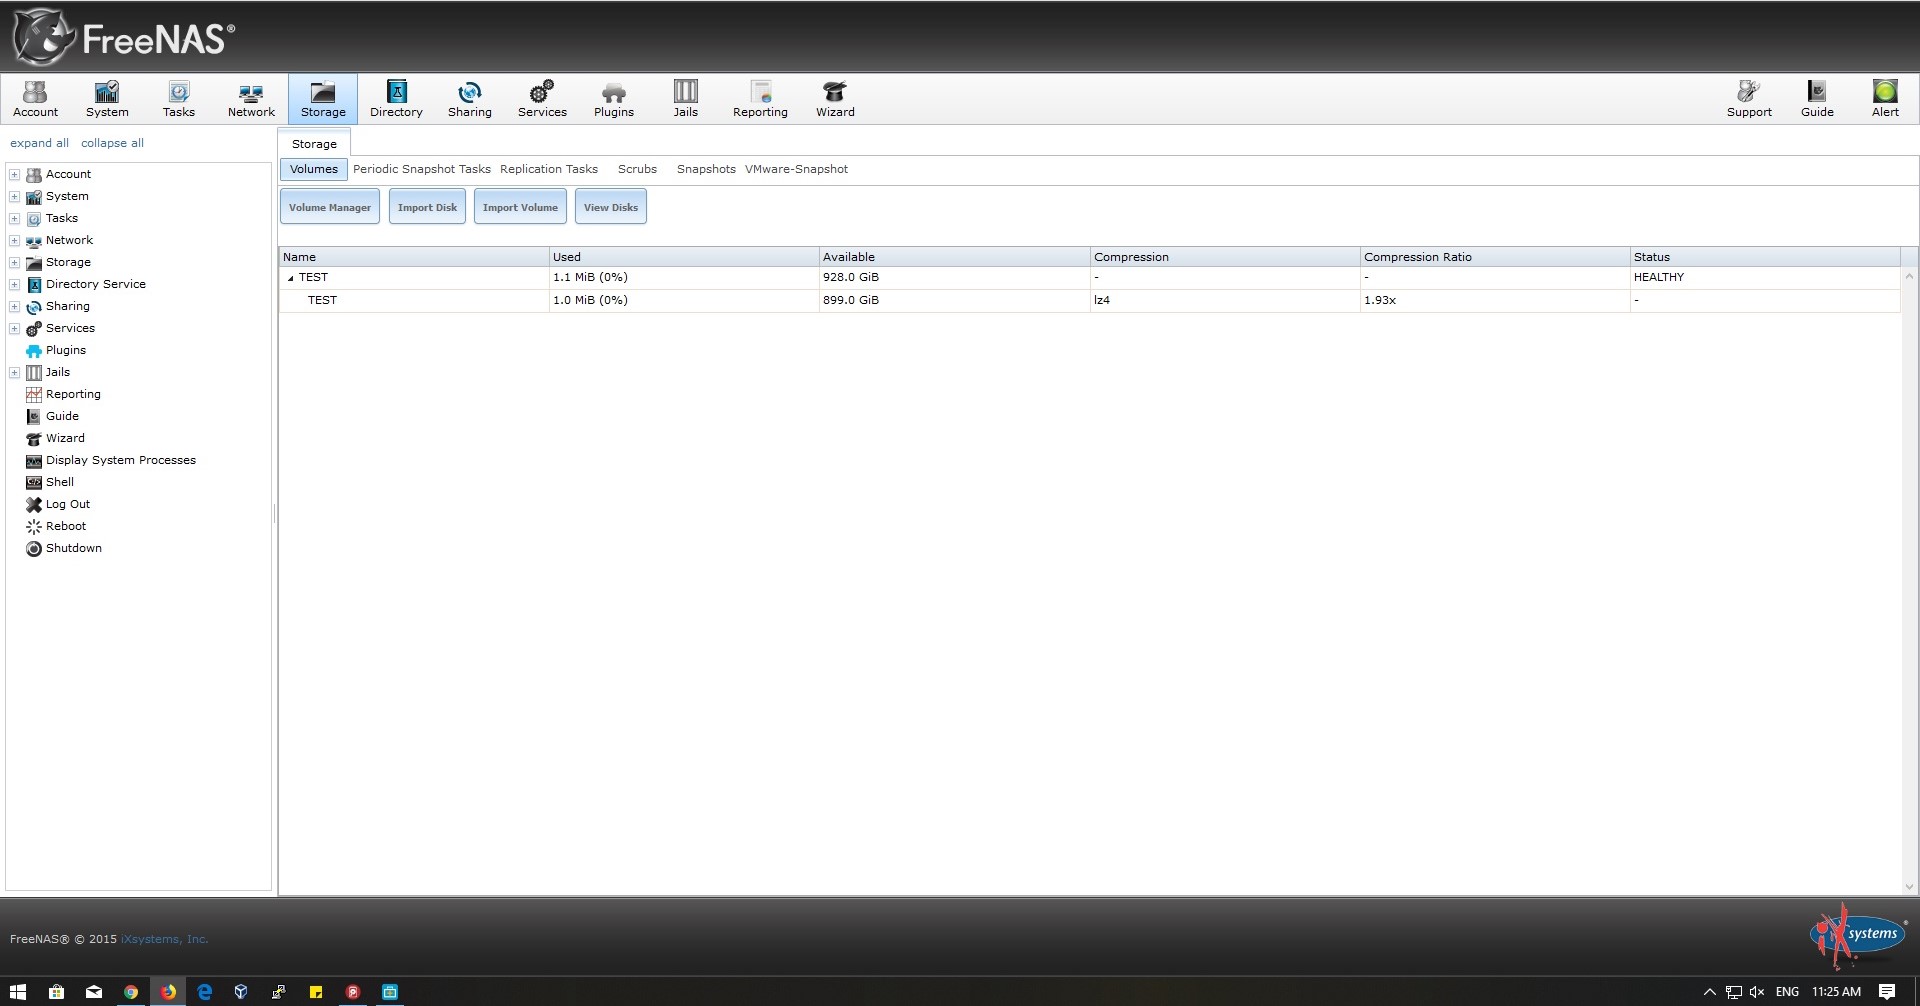Viewport: 1920px width, 1006px height.
Task: Click the lz4 compression cell
Action: (1225, 300)
